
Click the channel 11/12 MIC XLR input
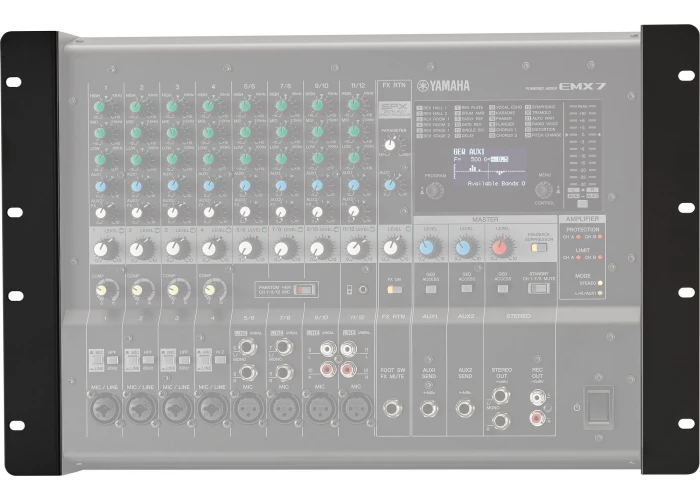[356, 408]
